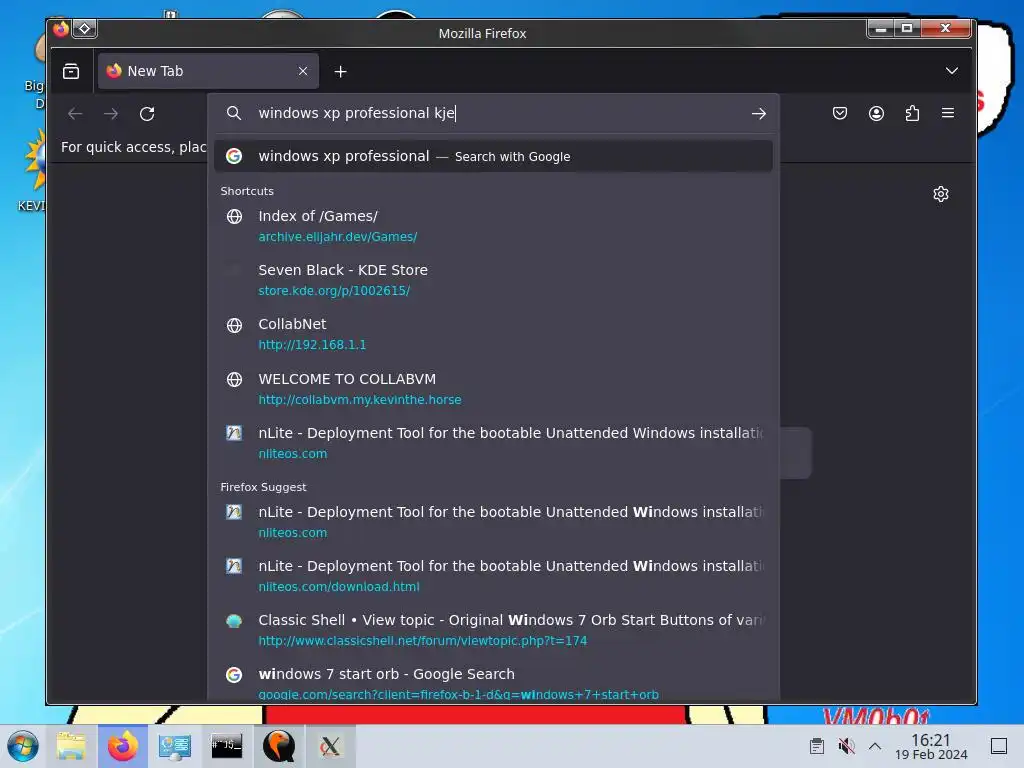
Task: Open WELCOME TO COLLABVM suggestion
Action: 493,389
